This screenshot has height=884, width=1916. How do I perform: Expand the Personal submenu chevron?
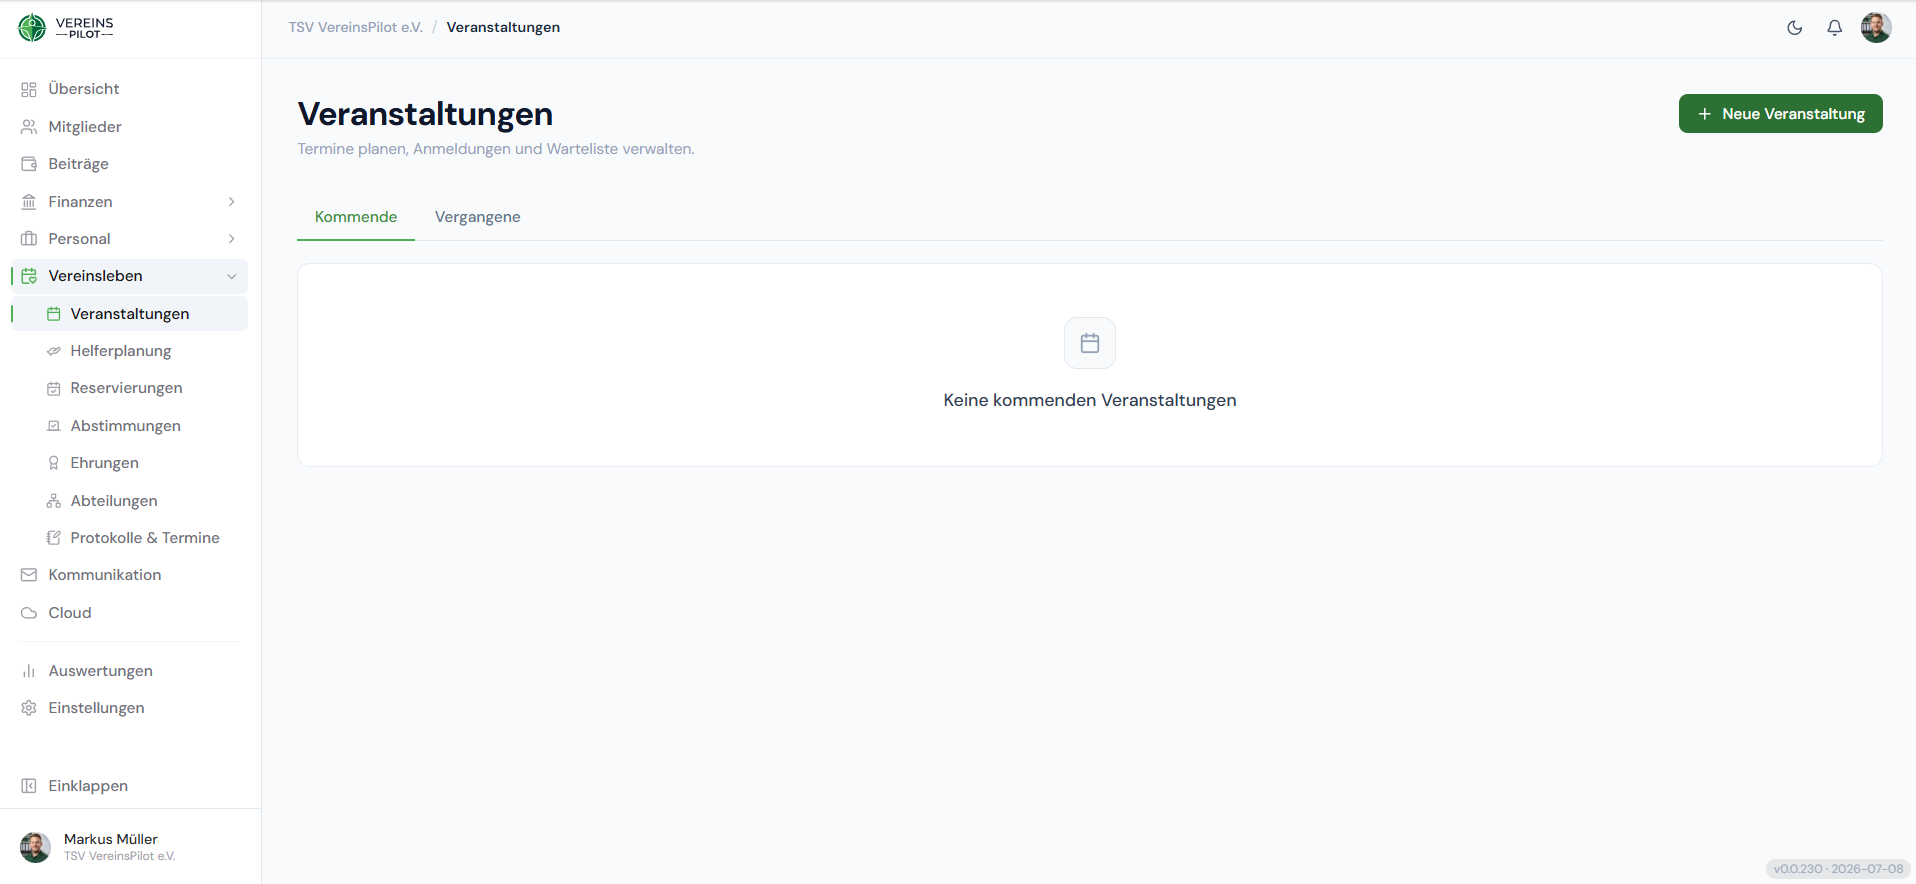coord(232,239)
